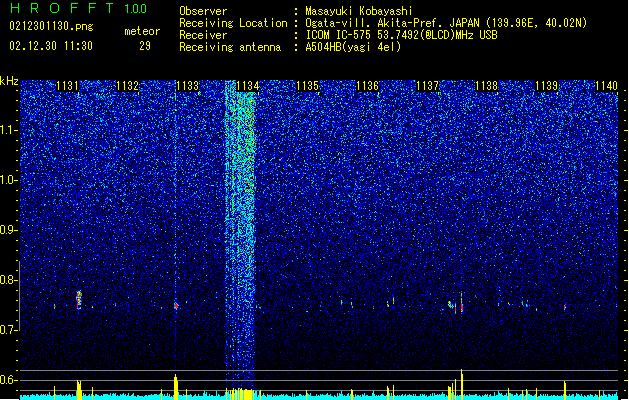Click the meteor echo at 1133
629x400 pixels.
coord(176,306)
